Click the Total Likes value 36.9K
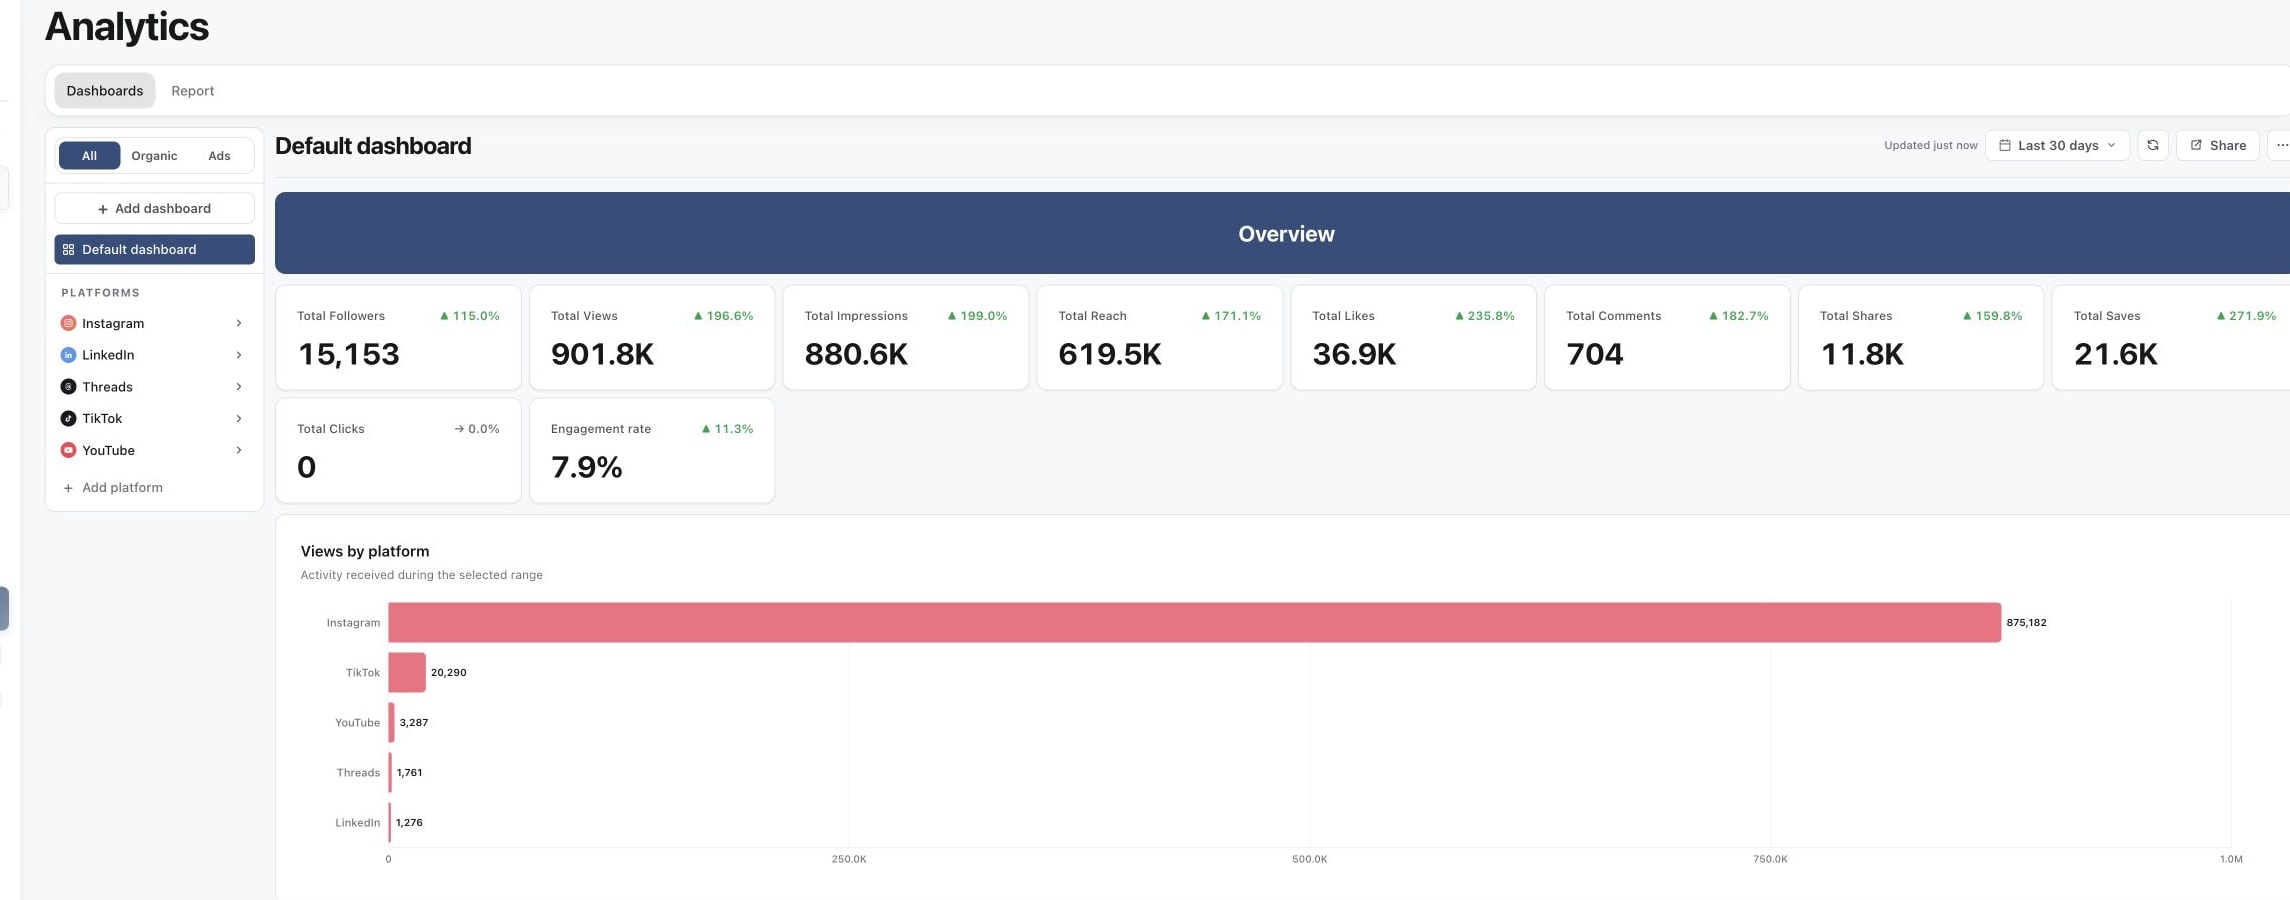 point(1354,354)
